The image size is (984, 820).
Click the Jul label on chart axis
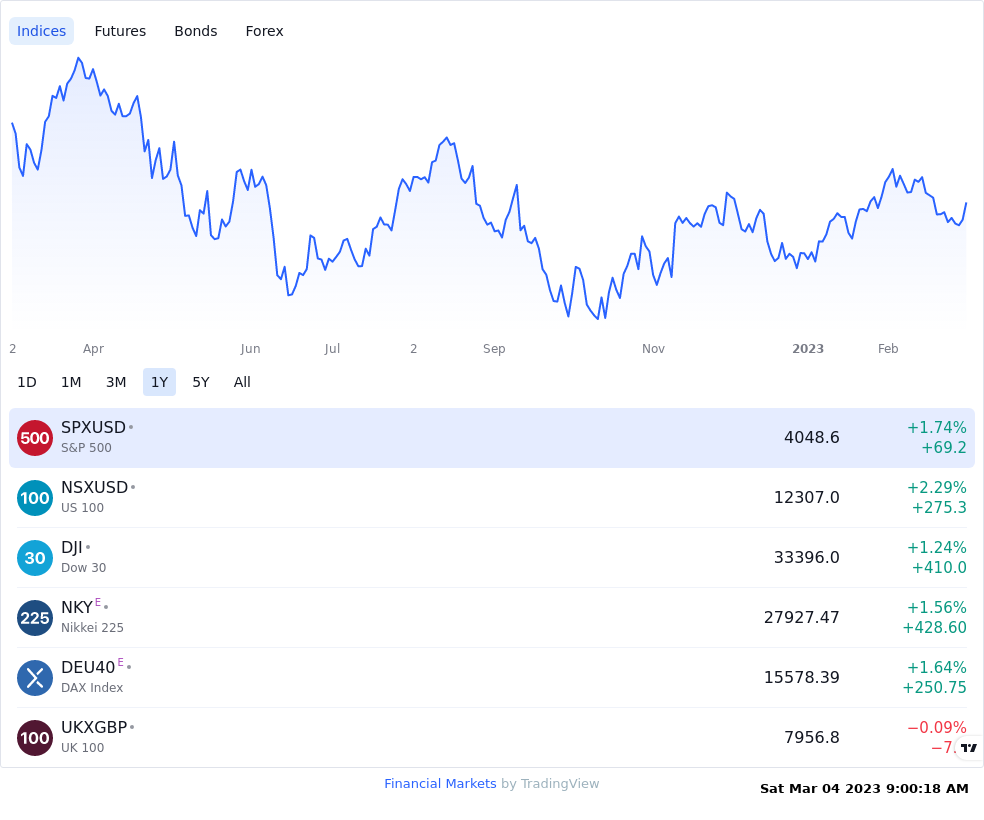pos(332,349)
